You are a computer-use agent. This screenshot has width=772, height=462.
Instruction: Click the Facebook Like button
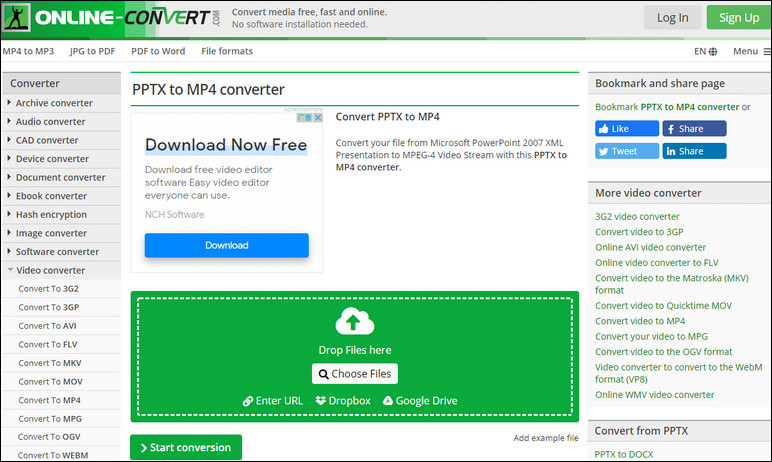(627, 129)
